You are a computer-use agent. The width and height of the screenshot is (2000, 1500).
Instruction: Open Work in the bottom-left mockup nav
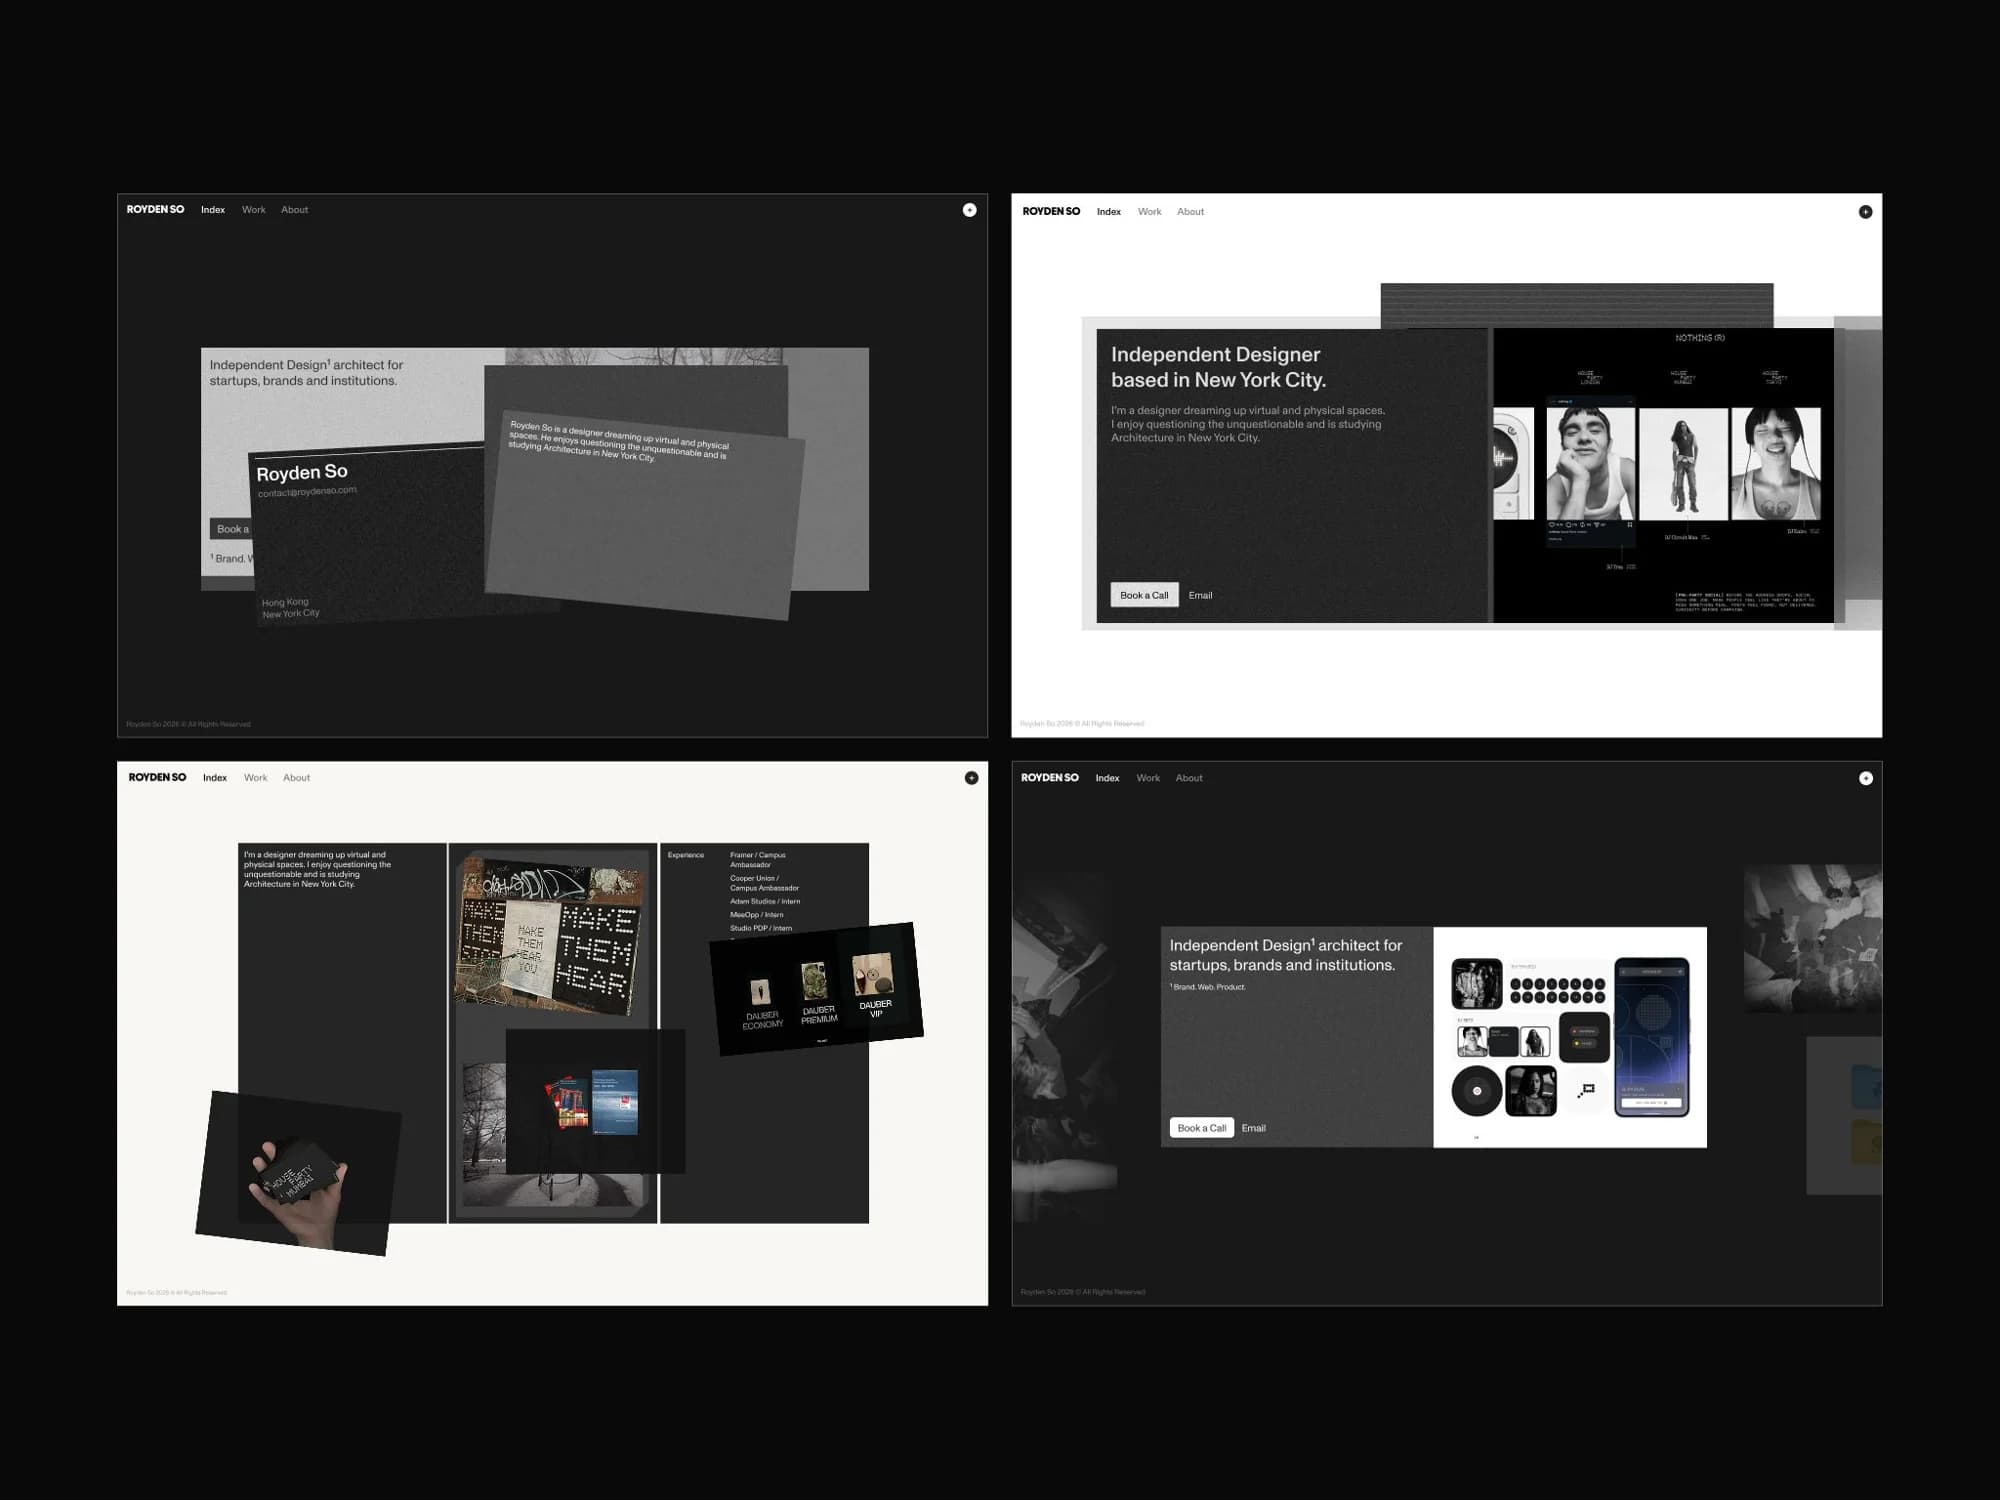(x=256, y=778)
